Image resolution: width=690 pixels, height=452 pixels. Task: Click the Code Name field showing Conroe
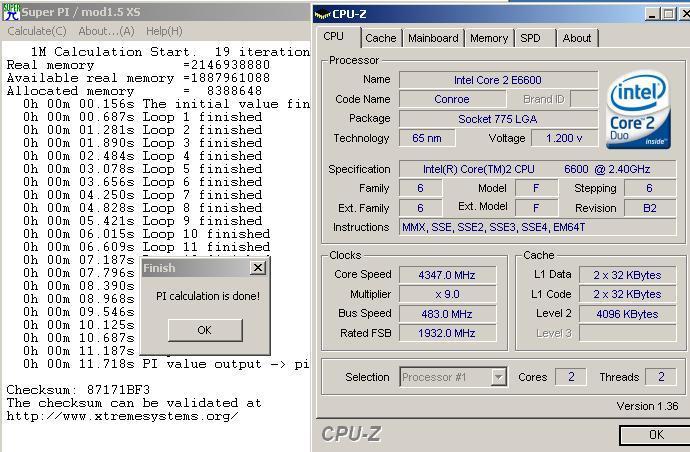coord(452,99)
